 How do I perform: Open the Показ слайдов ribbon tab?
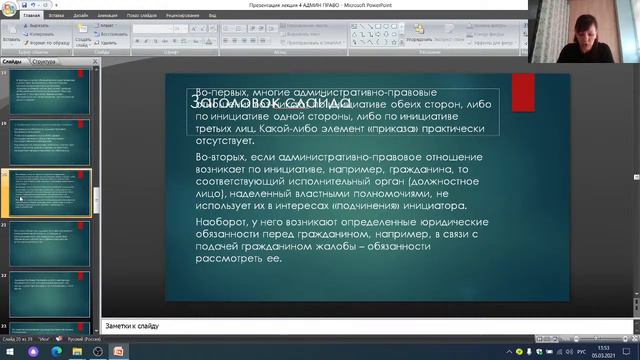142,15
